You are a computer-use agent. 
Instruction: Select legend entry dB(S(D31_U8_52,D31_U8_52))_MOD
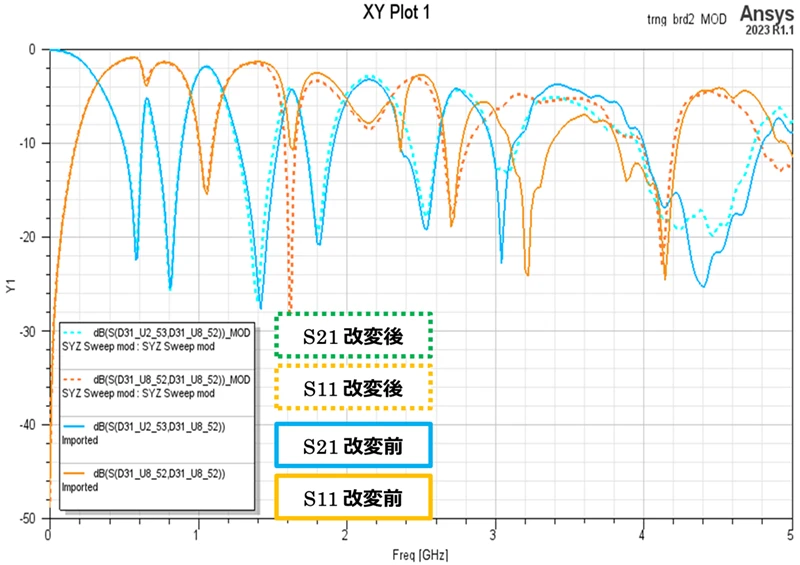pyautogui.click(x=171, y=381)
